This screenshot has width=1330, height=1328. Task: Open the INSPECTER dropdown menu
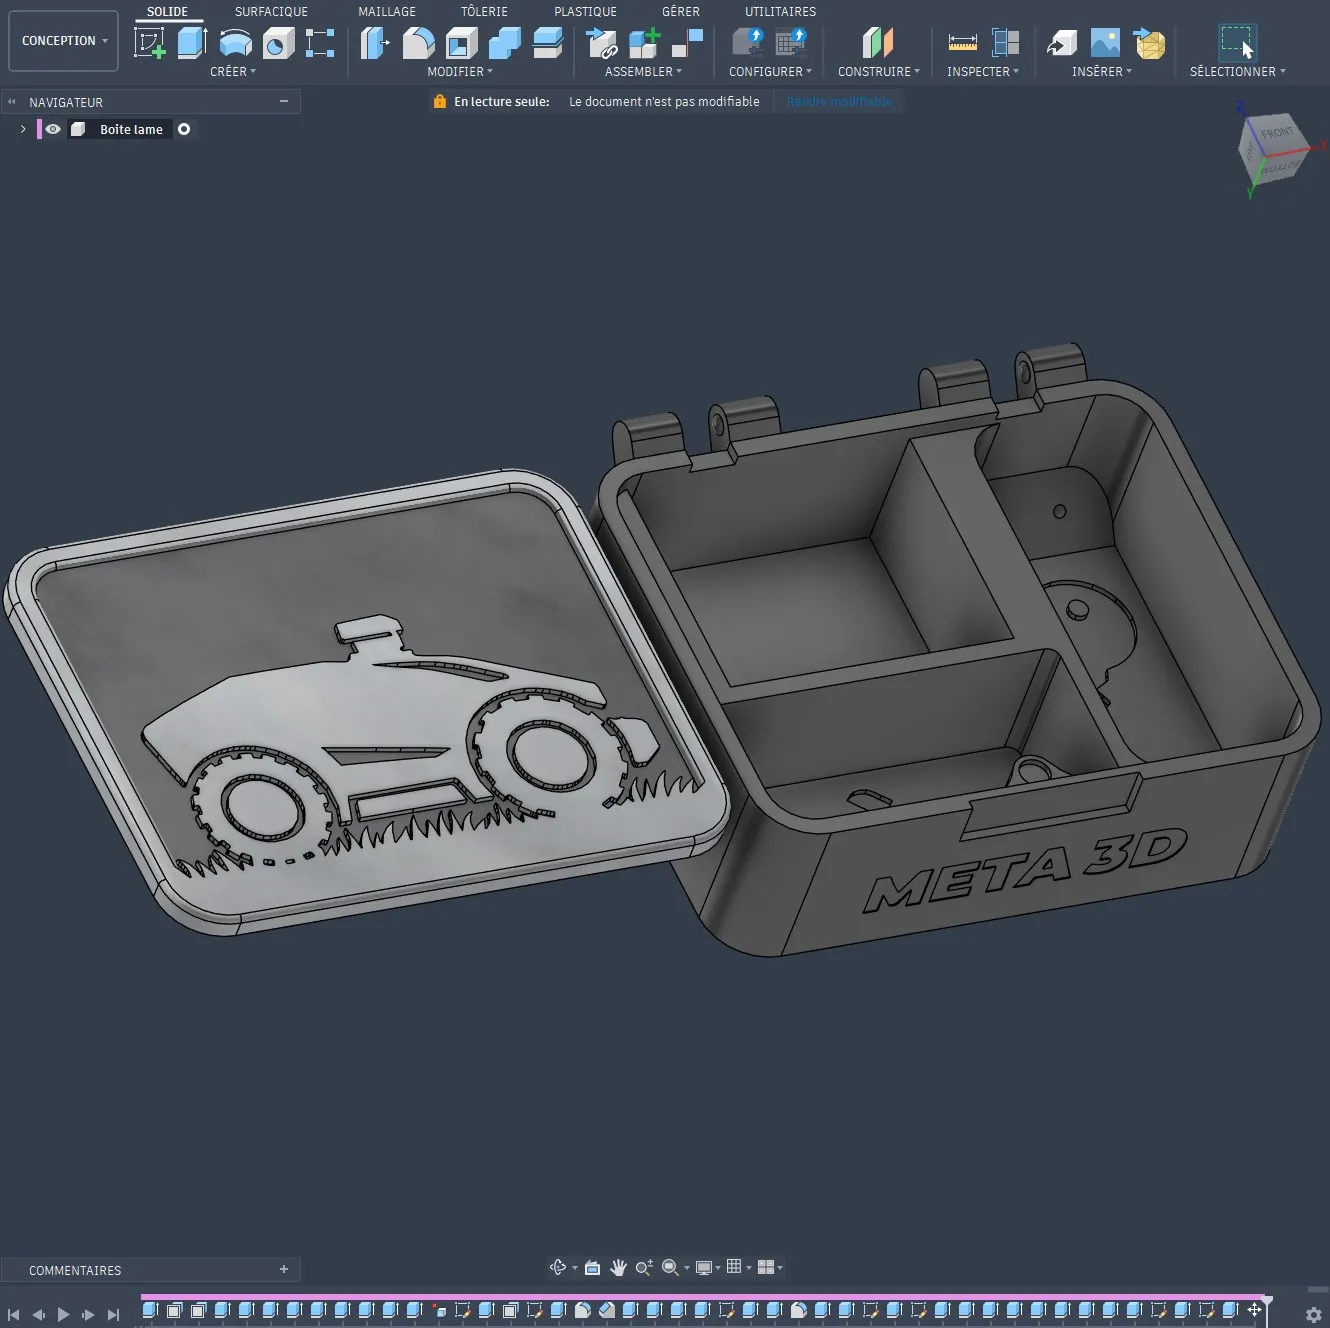pyautogui.click(x=983, y=72)
